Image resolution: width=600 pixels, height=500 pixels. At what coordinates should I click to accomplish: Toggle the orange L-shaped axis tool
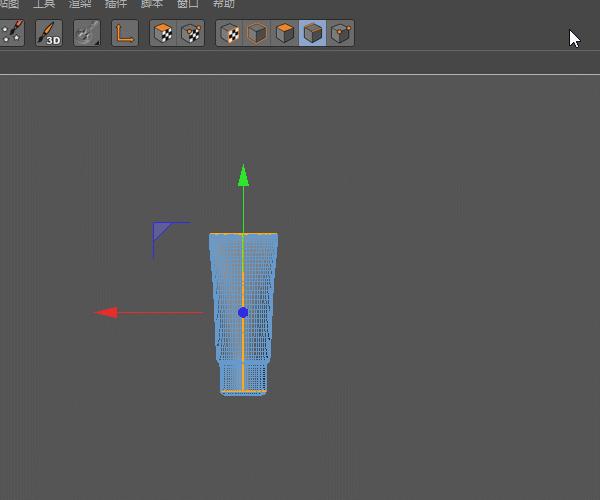pyautogui.click(x=125, y=33)
